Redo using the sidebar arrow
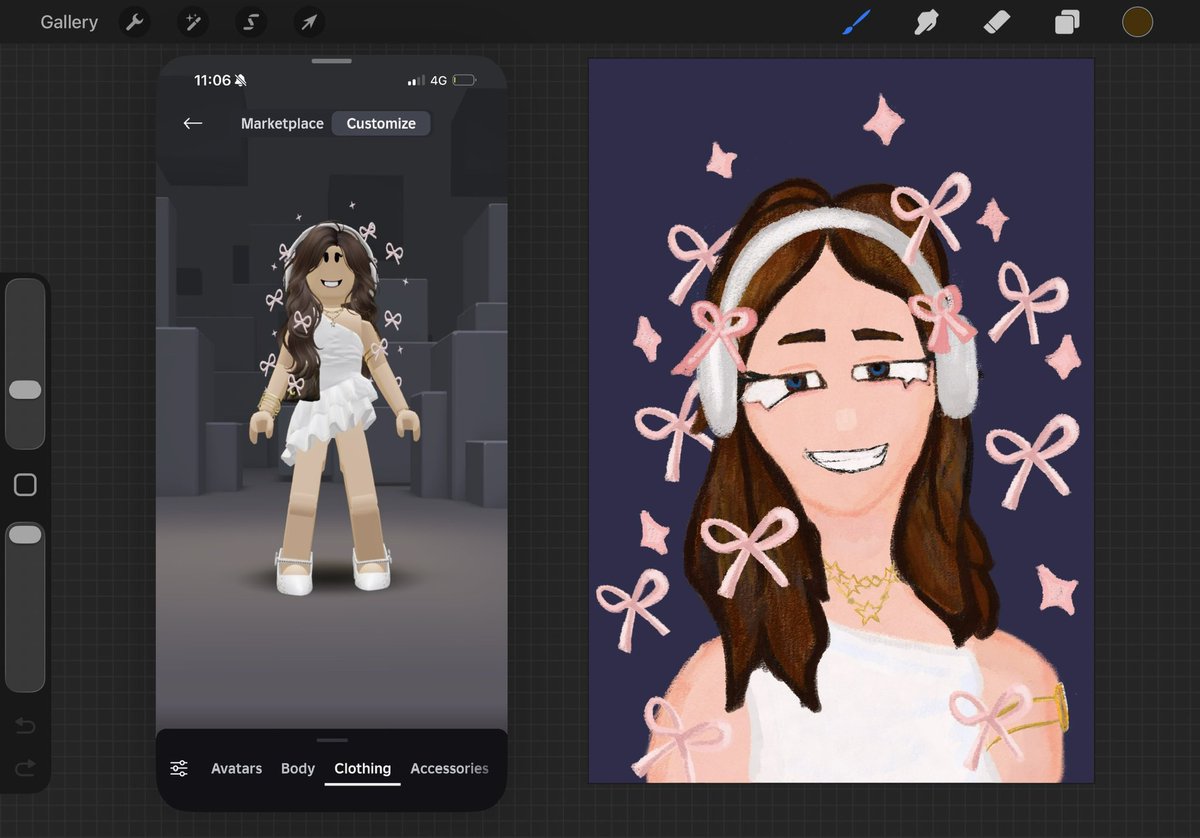The image size is (1200, 838). (25, 767)
